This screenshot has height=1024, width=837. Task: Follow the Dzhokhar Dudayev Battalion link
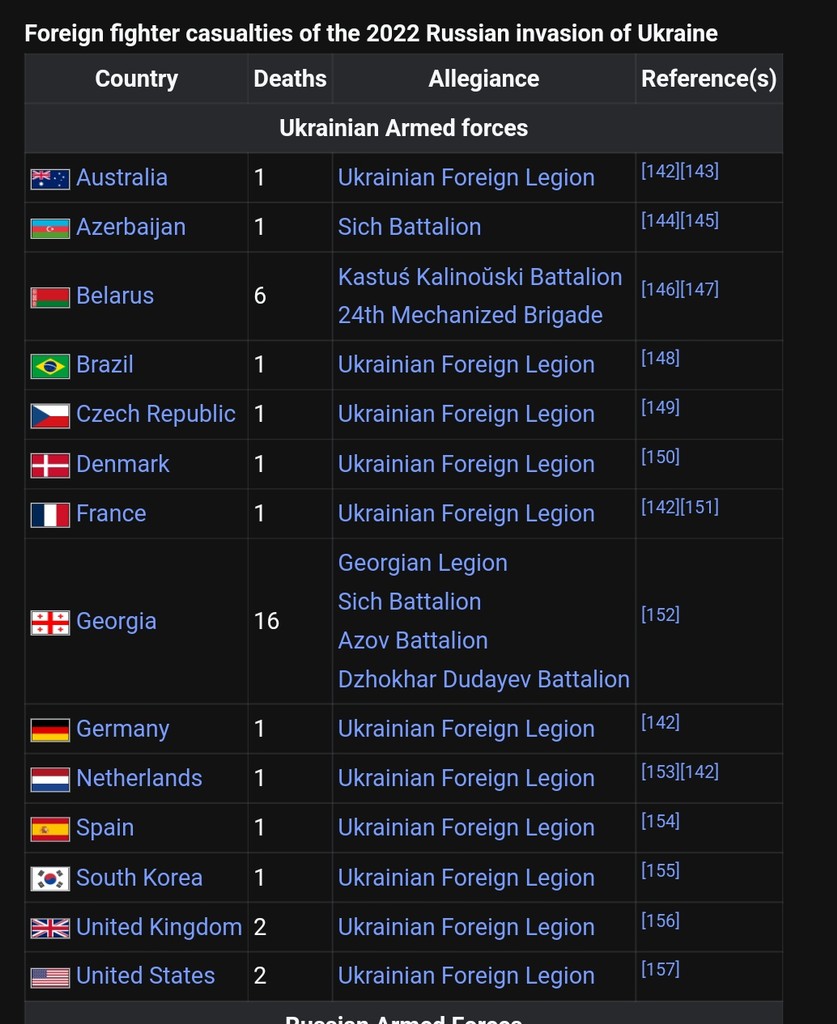pyautogui.click(x=484, y=679)
